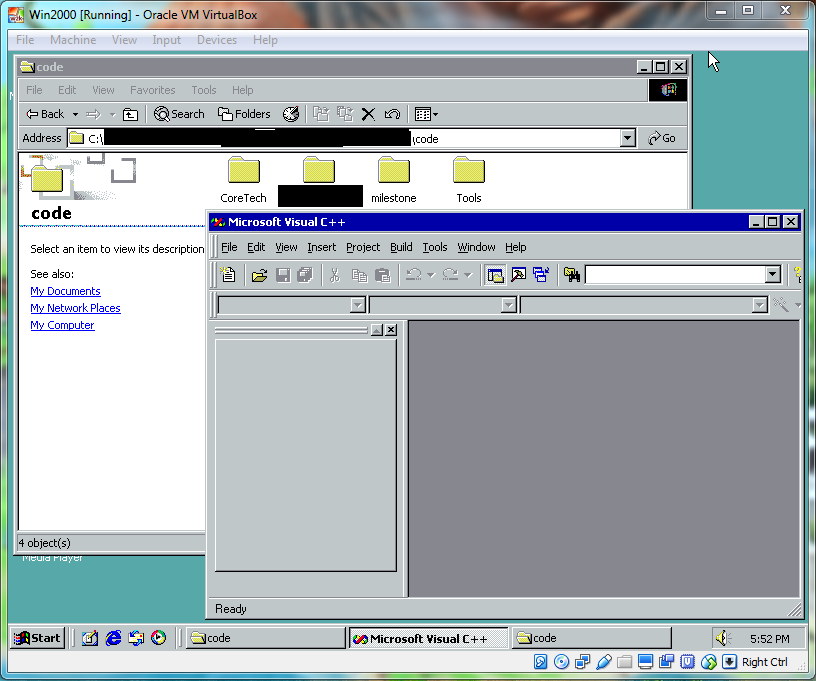Click the Cut scissors icon in Visual C++
Screen dimensions: 816x681
coord(335,275)
